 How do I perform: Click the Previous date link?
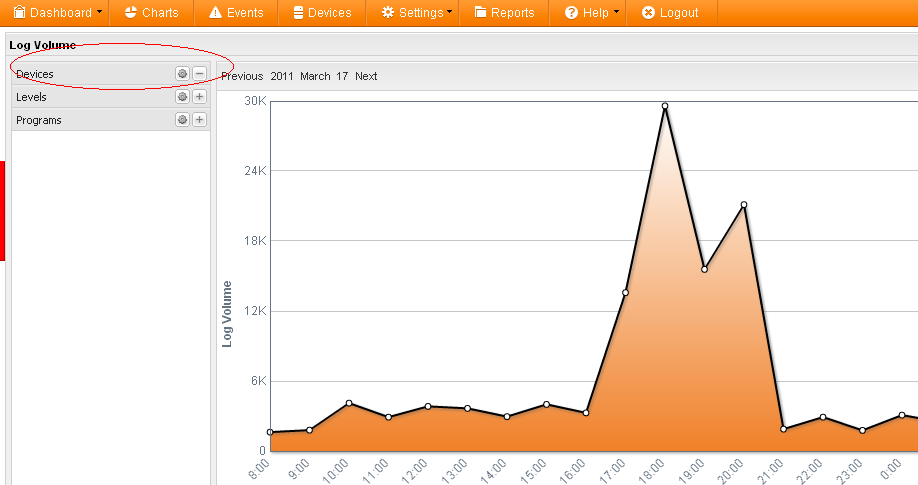click(242, 76)
